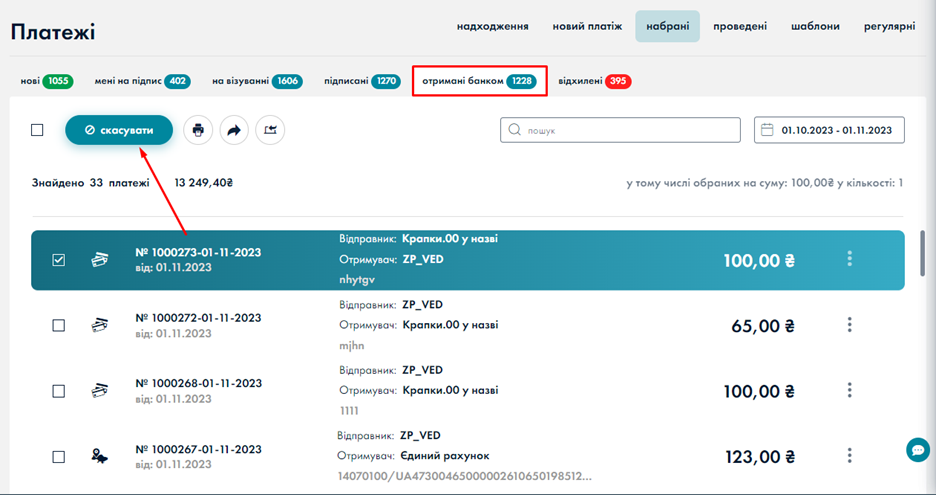Image resolution: width=936 pixels, height=495 pixels.
Task: Open the three-dot menu for the 65,00 ₴ payment
Action: (849, 325)
